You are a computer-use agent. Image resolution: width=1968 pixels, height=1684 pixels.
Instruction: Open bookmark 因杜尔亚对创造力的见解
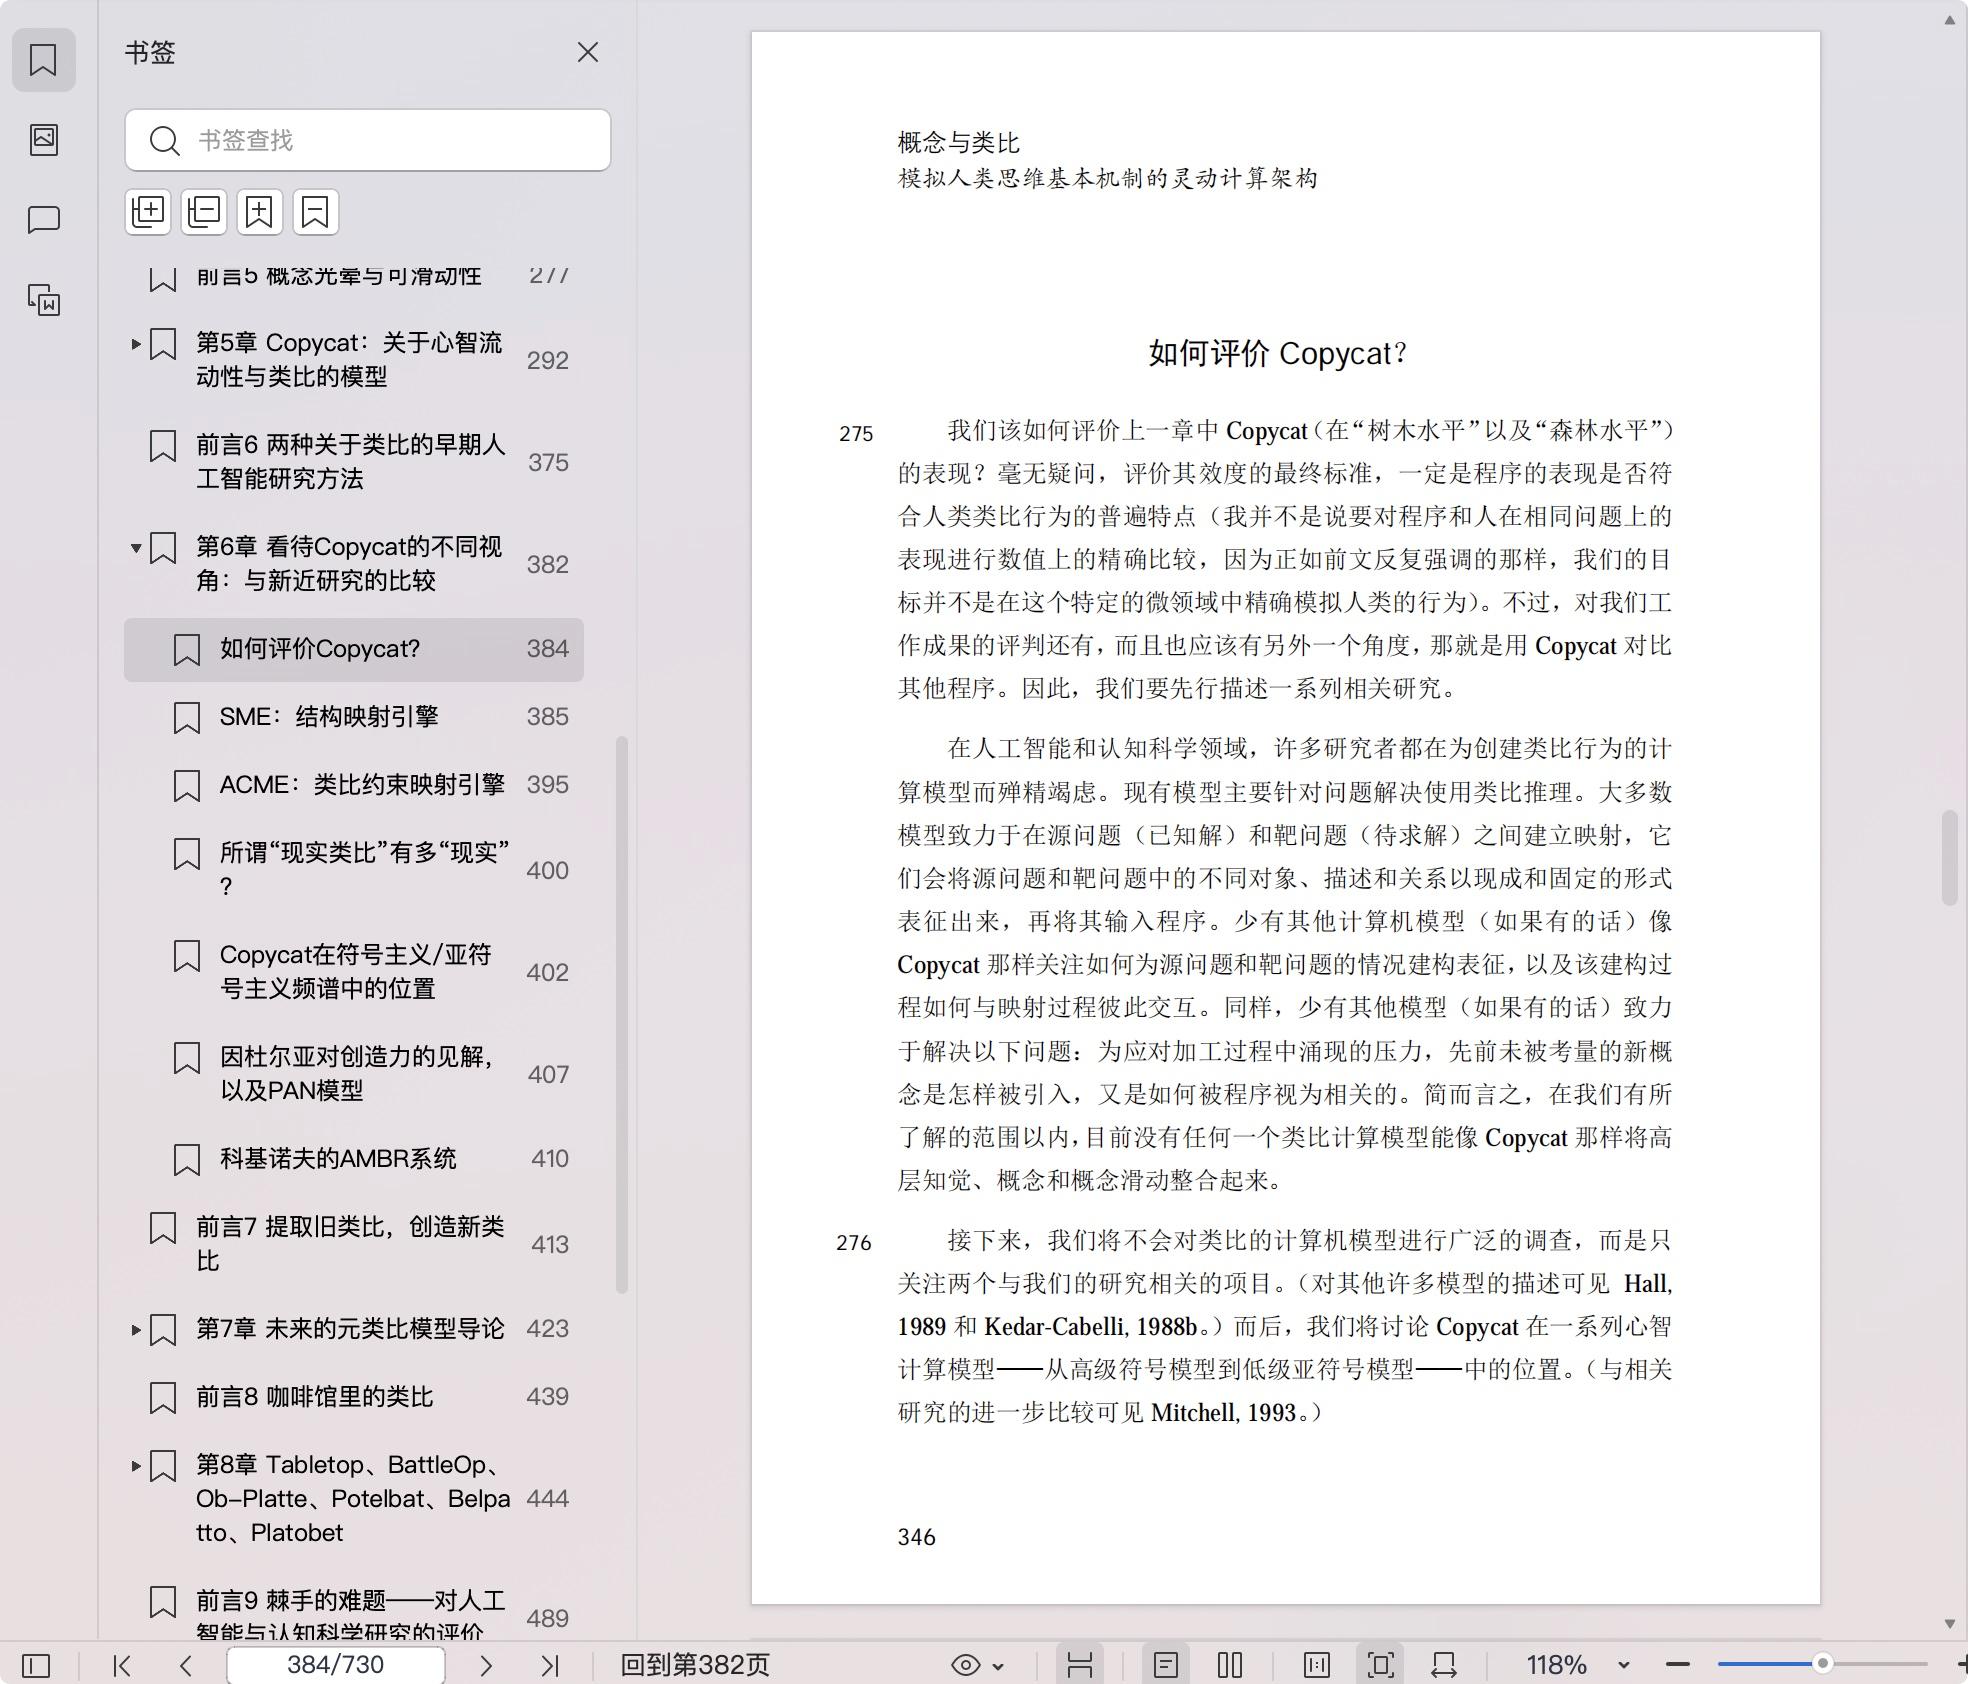pos(356,1074)
